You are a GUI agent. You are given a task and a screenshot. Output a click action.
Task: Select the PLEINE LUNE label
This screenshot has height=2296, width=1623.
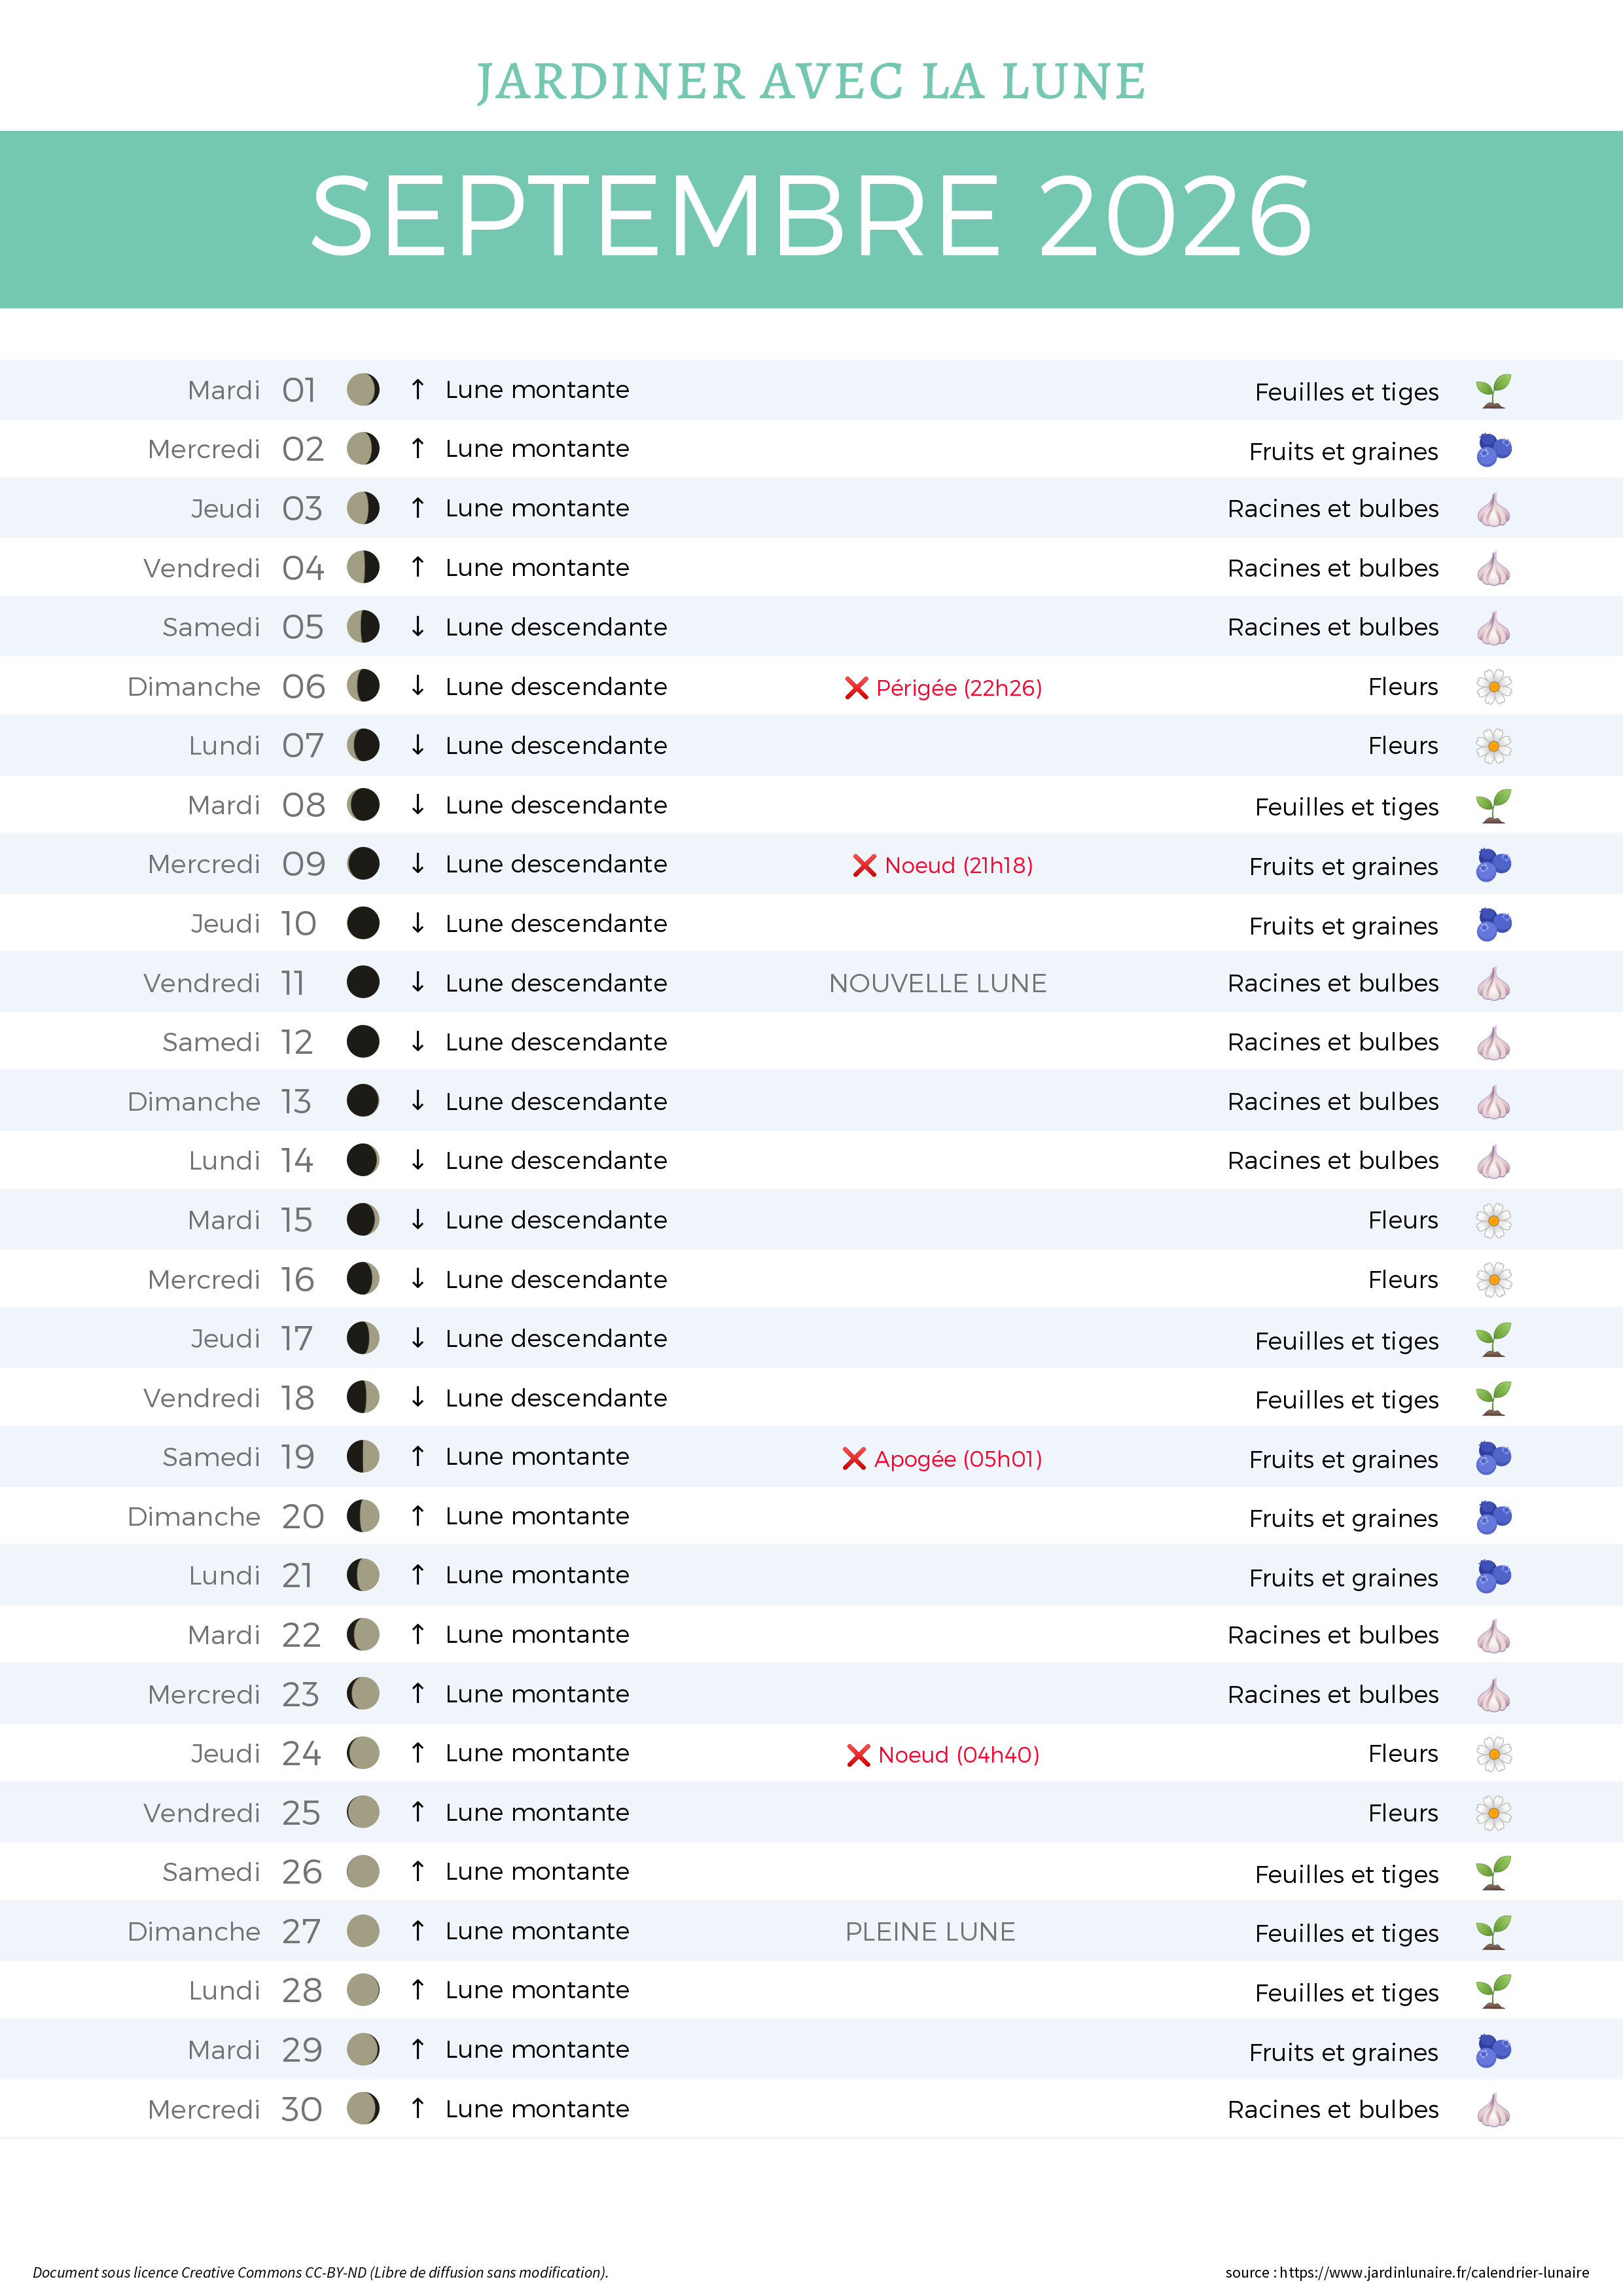930,1931
